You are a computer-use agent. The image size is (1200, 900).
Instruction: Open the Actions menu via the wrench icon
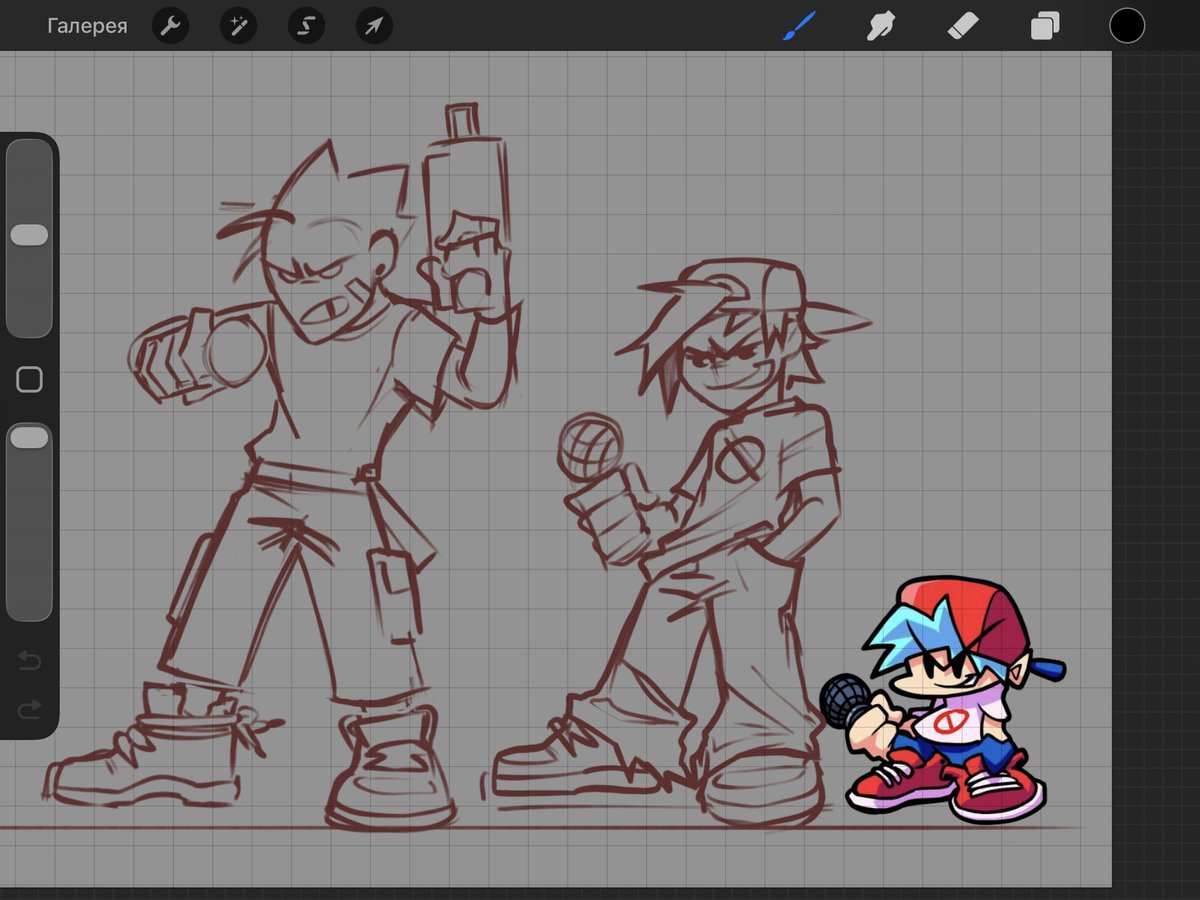170,26
